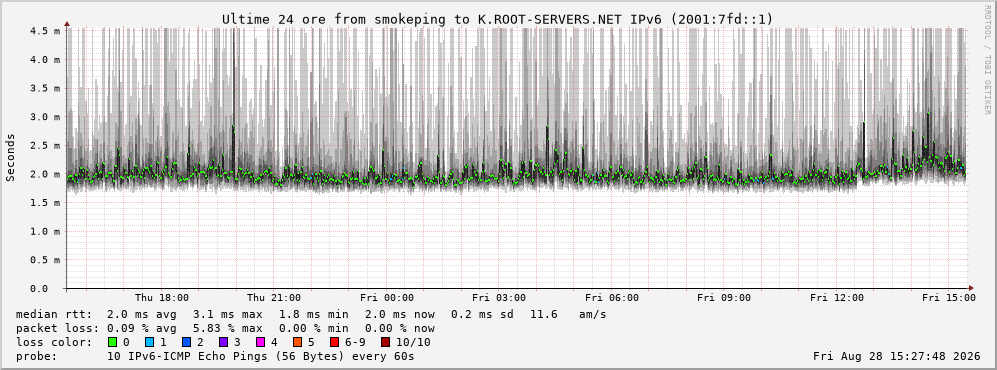Click the Thu 18:00 time axis label
Image resolution: width=997 pixels, height=370 pixels.
pyautogui.click(x=162, y=298)
